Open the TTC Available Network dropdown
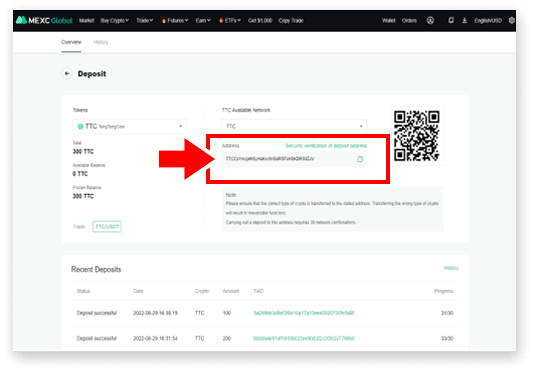This screenshot has width=533, height=372. pos(294,126)
